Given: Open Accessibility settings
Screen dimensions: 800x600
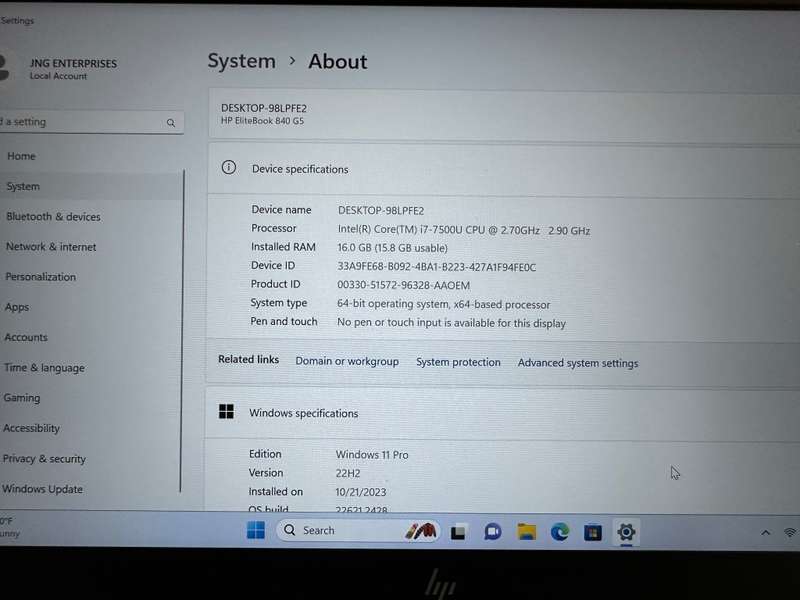Looking at the screenshot, I should pyautogui.click(x=31, y=428).
